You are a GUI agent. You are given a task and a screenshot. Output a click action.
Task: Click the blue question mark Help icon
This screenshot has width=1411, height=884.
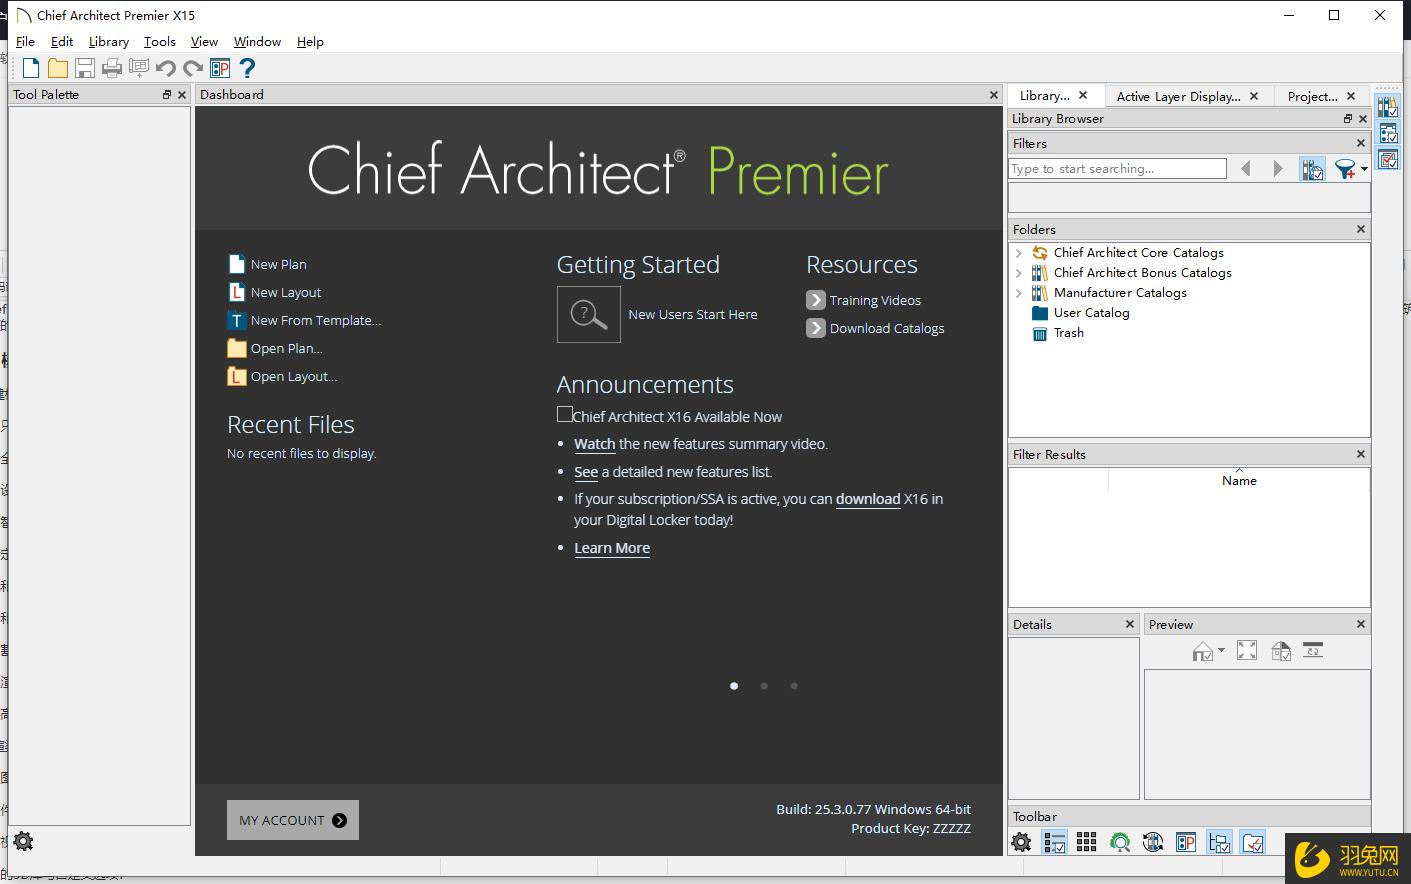247,68
